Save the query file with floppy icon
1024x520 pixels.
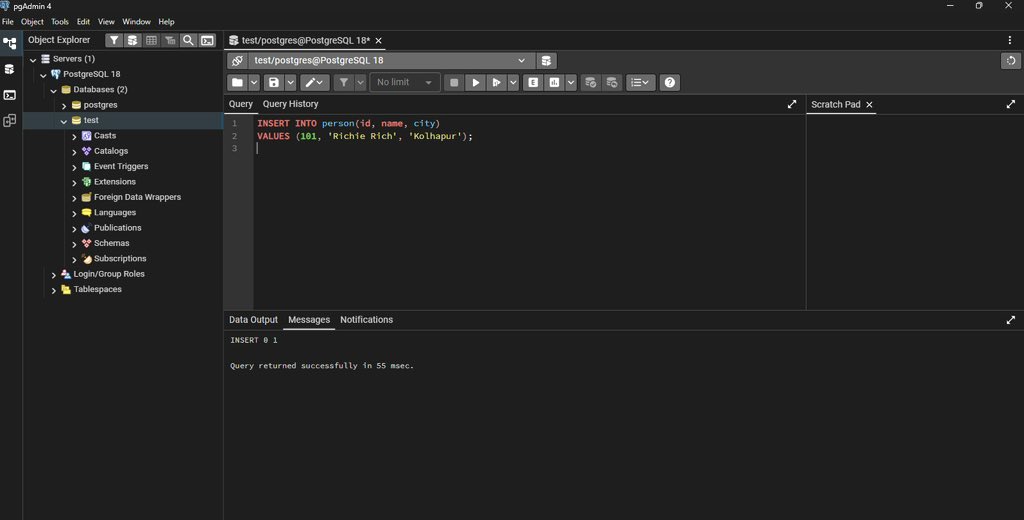coord(274,82)
